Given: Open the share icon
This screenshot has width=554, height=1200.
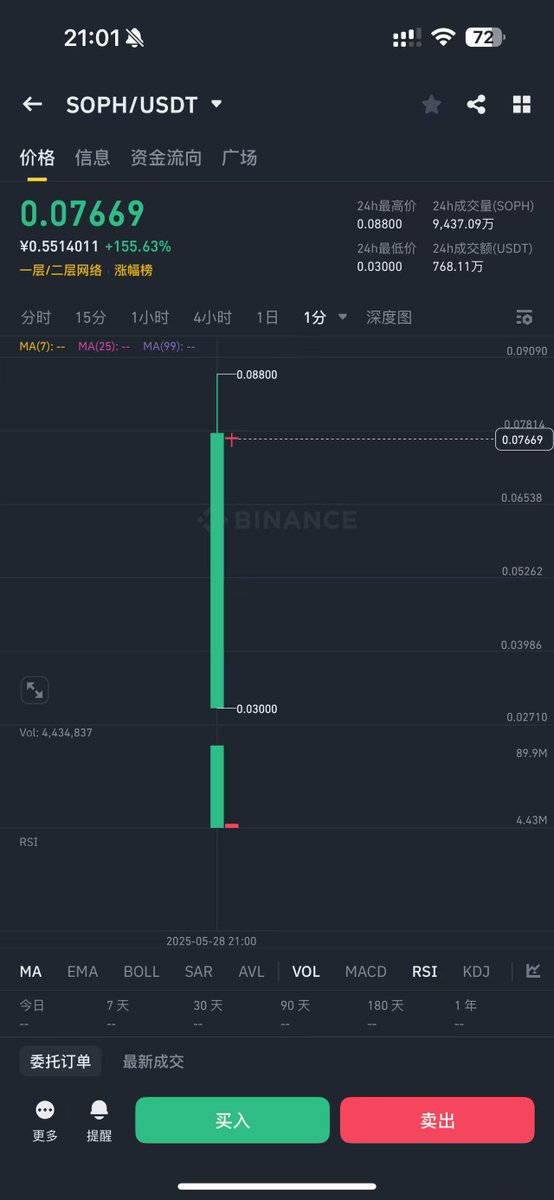Looking at the screenshot, I should pyautogui.click(x=476, y=104).
